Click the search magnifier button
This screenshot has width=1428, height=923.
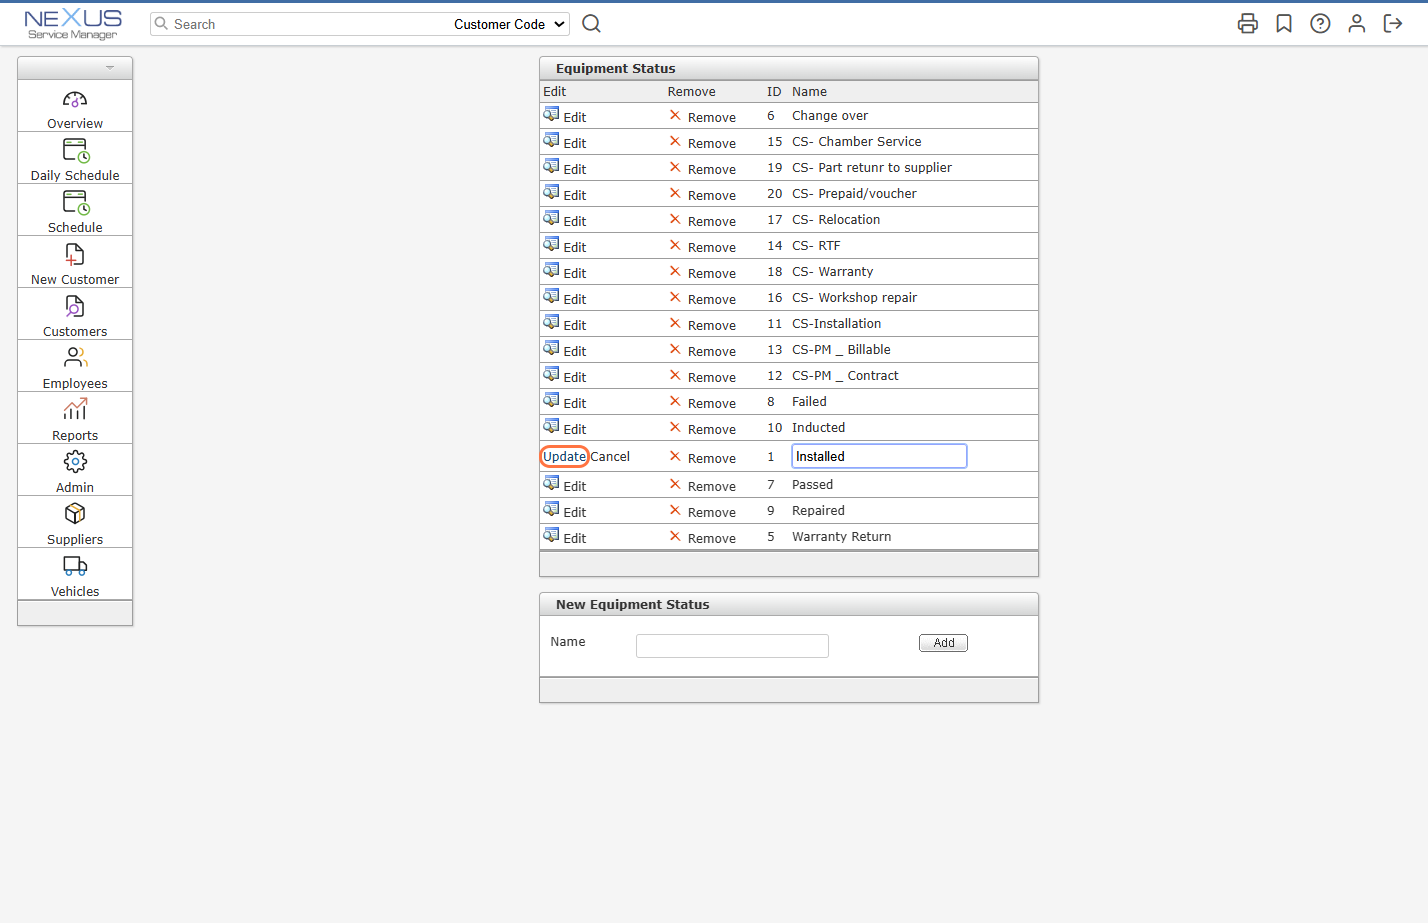tap(592, 24)
